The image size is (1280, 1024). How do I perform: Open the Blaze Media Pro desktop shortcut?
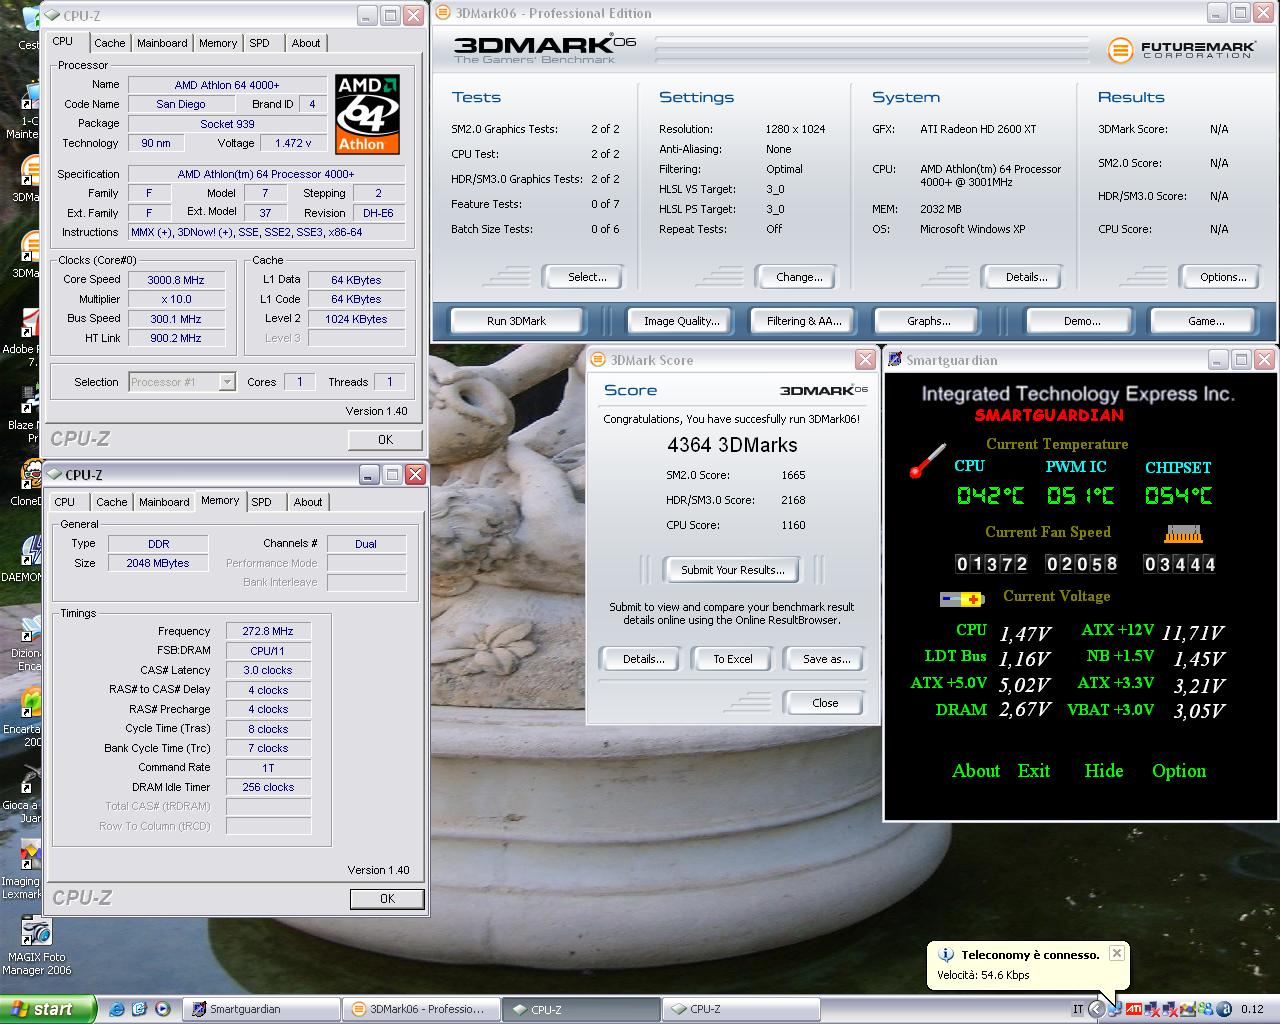click(32, 399)
